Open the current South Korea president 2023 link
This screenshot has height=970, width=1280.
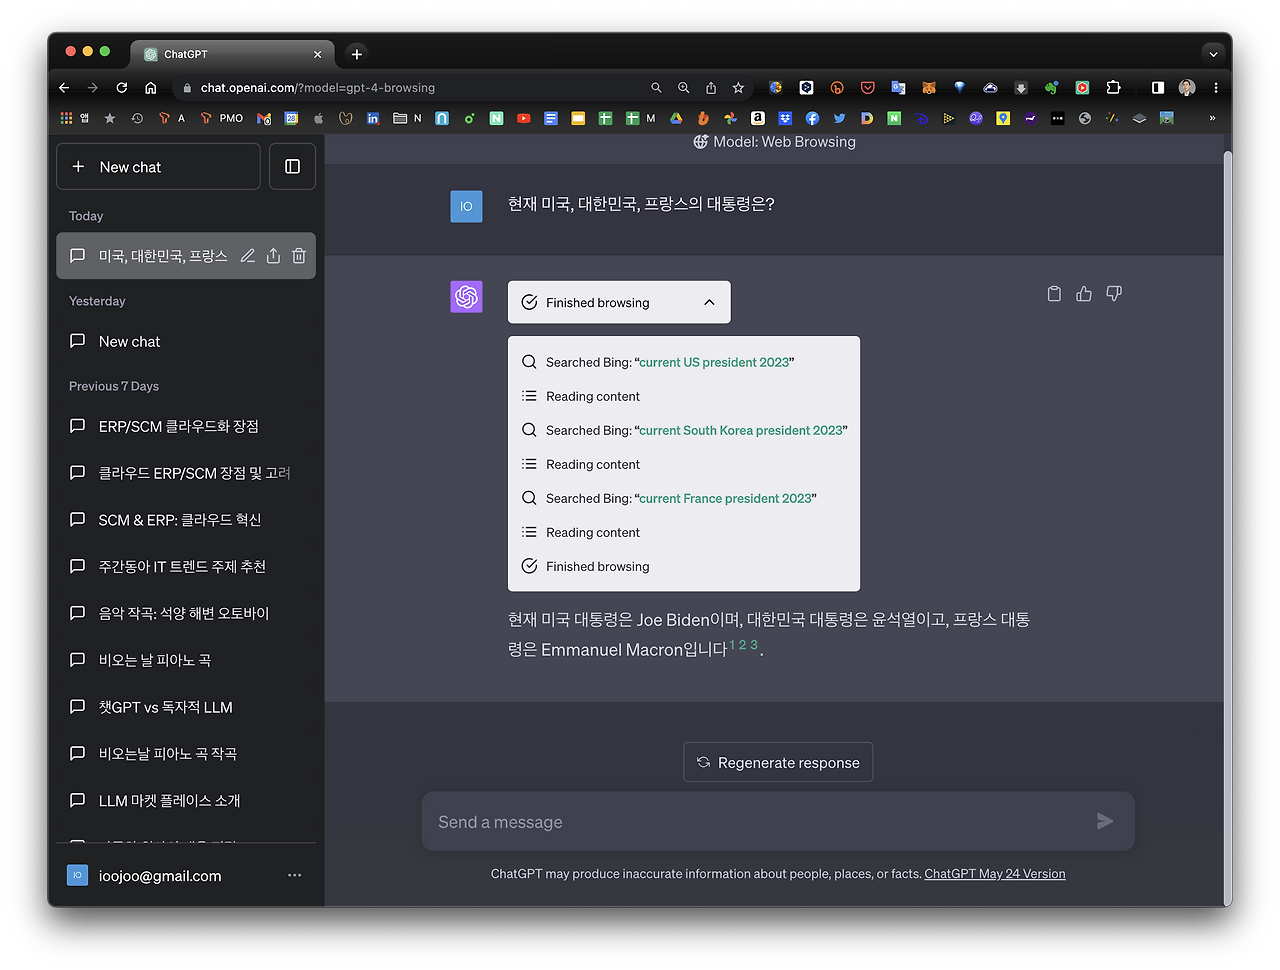coord(741,430)
